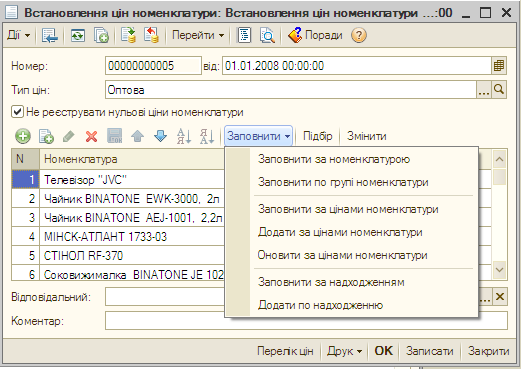Click the Номенклатура column header
The height and width of the screenshot is (369, 521).
click(x=132, y=159)
